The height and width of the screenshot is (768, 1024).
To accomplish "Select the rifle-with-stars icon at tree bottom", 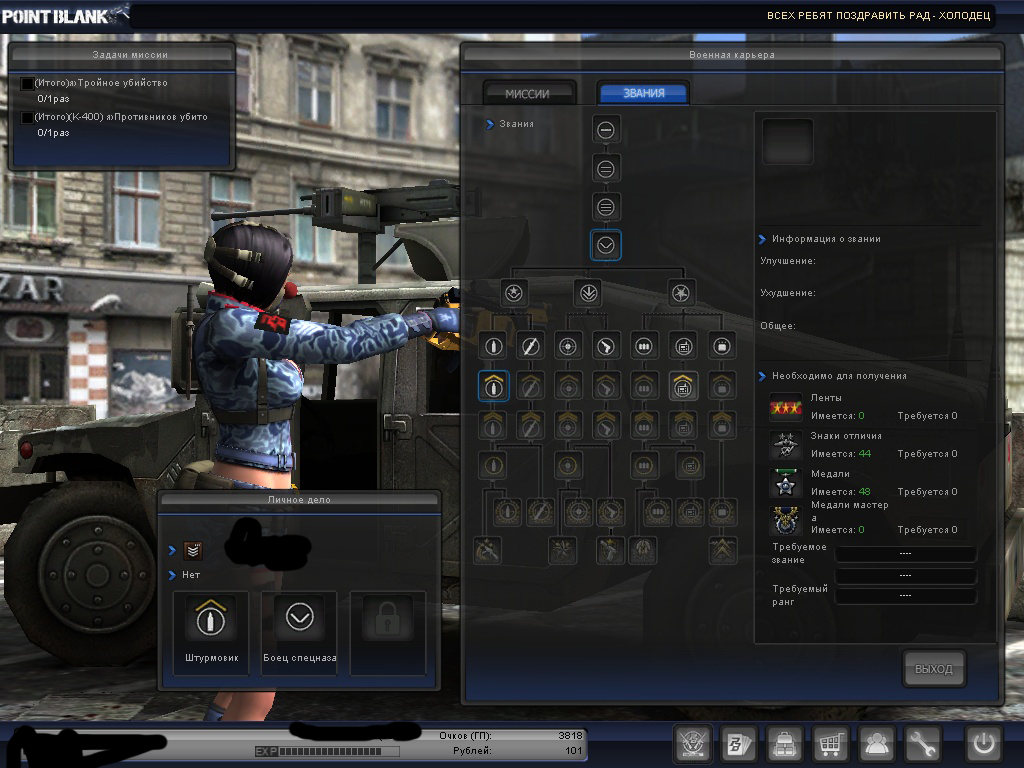I will point(487,550).
